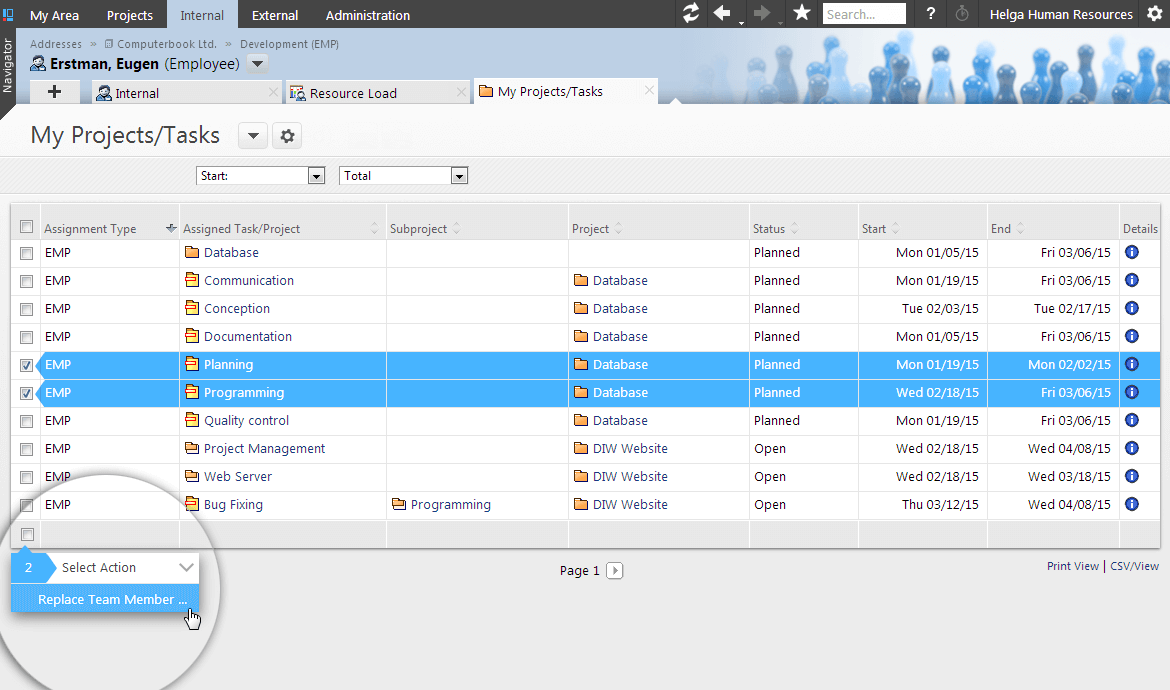Close the Resource Load tab
Viewport: 1170px width, 690px height.
point(461,92)
